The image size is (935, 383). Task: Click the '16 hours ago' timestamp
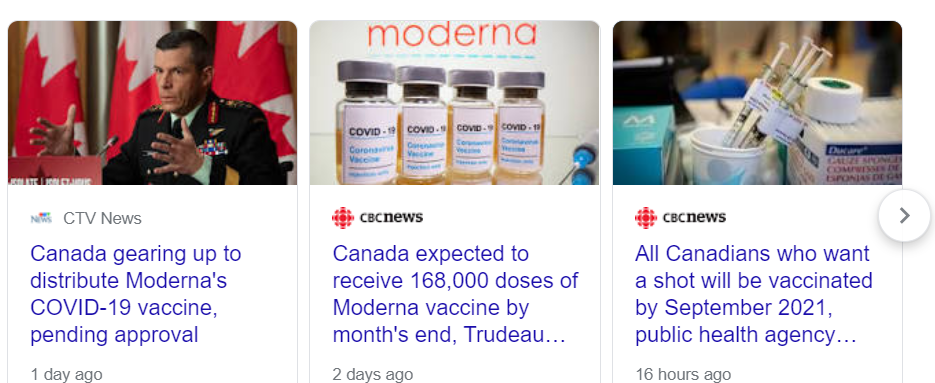point(683,375)
